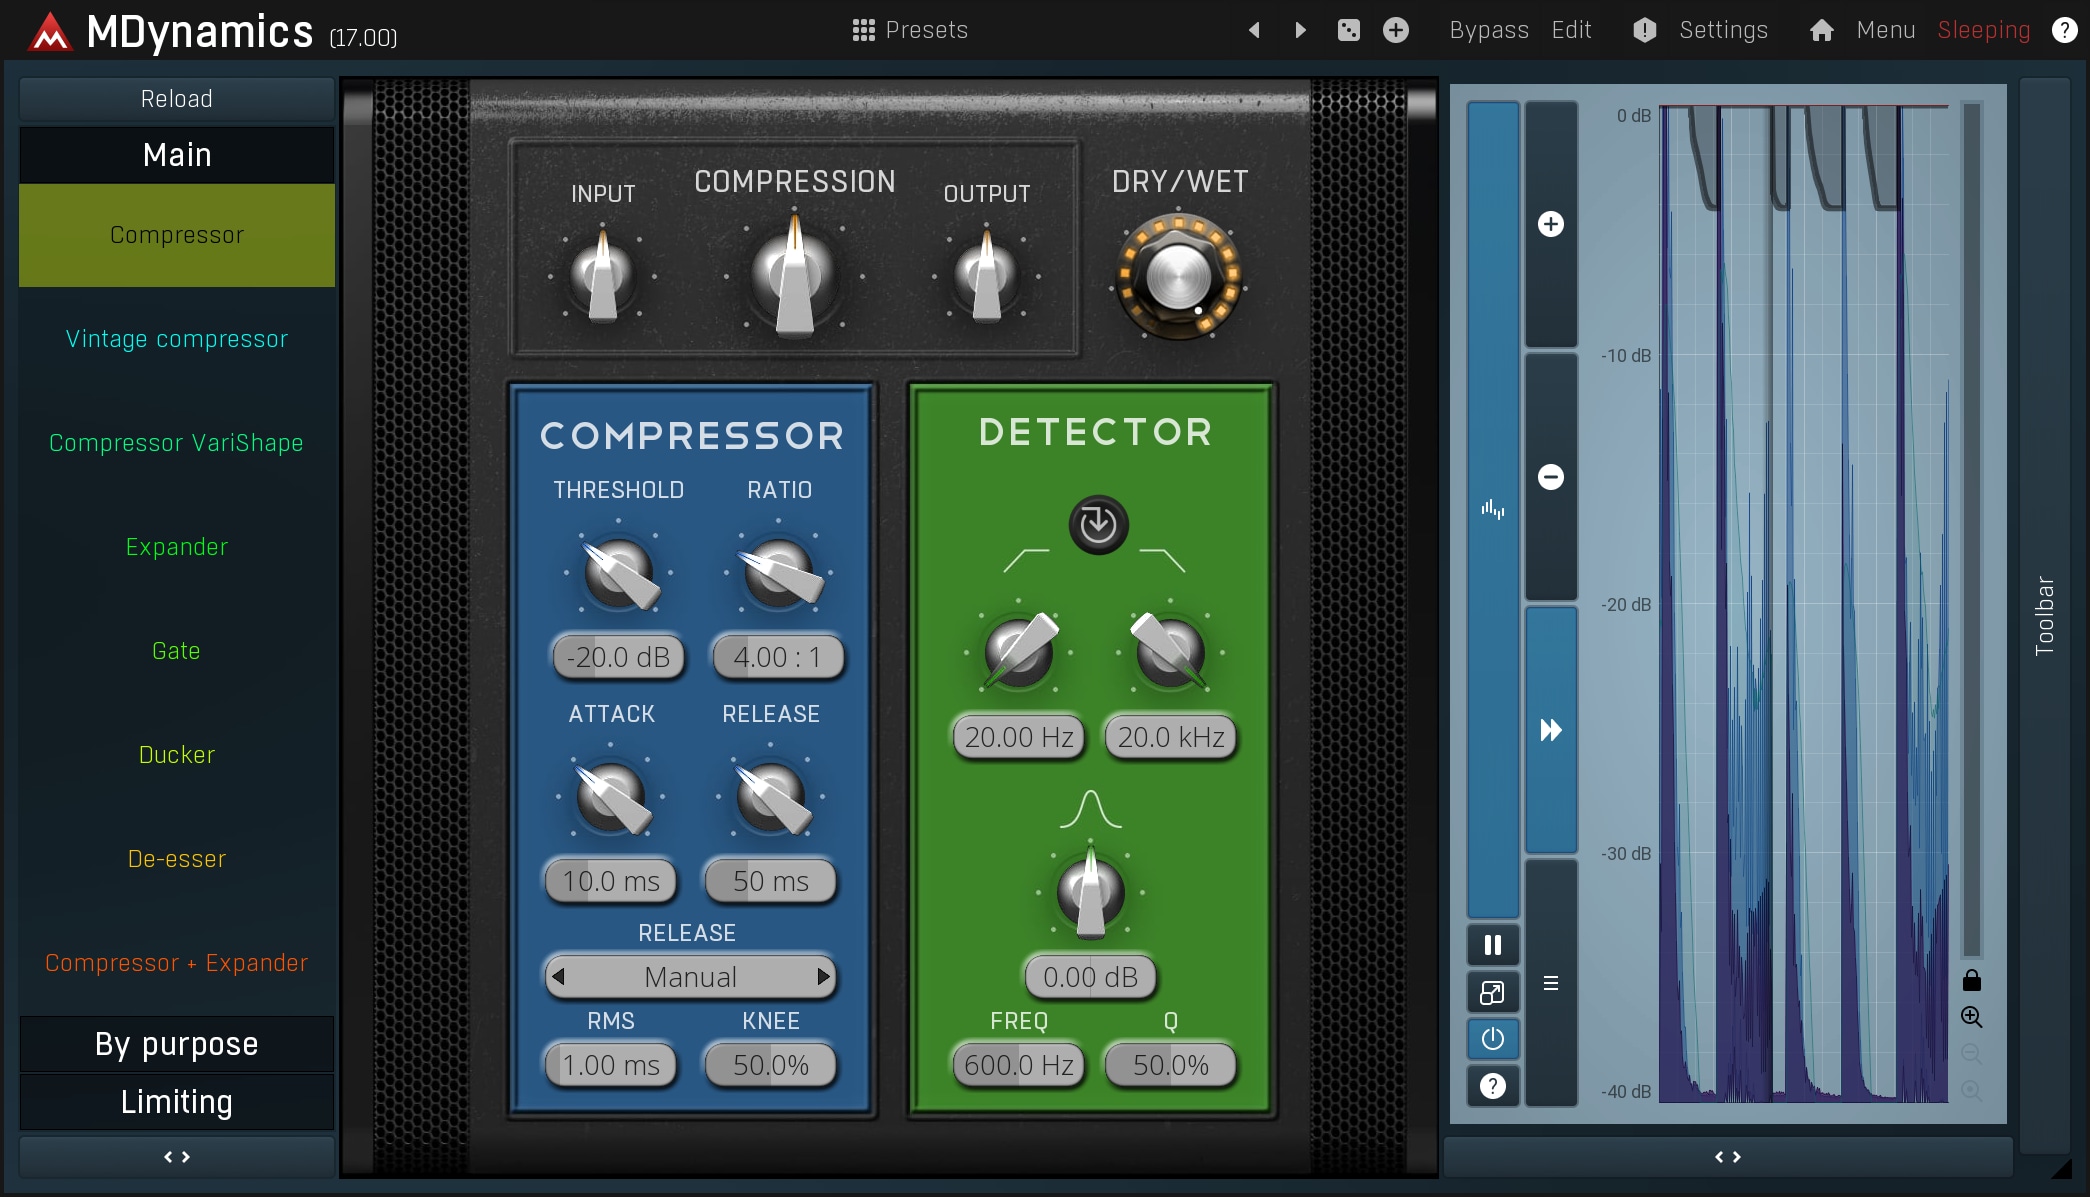The width and height of the screenshot is (2090, 1197).
Task: Pause the analyzer graph display
Action: [1492, 945]
